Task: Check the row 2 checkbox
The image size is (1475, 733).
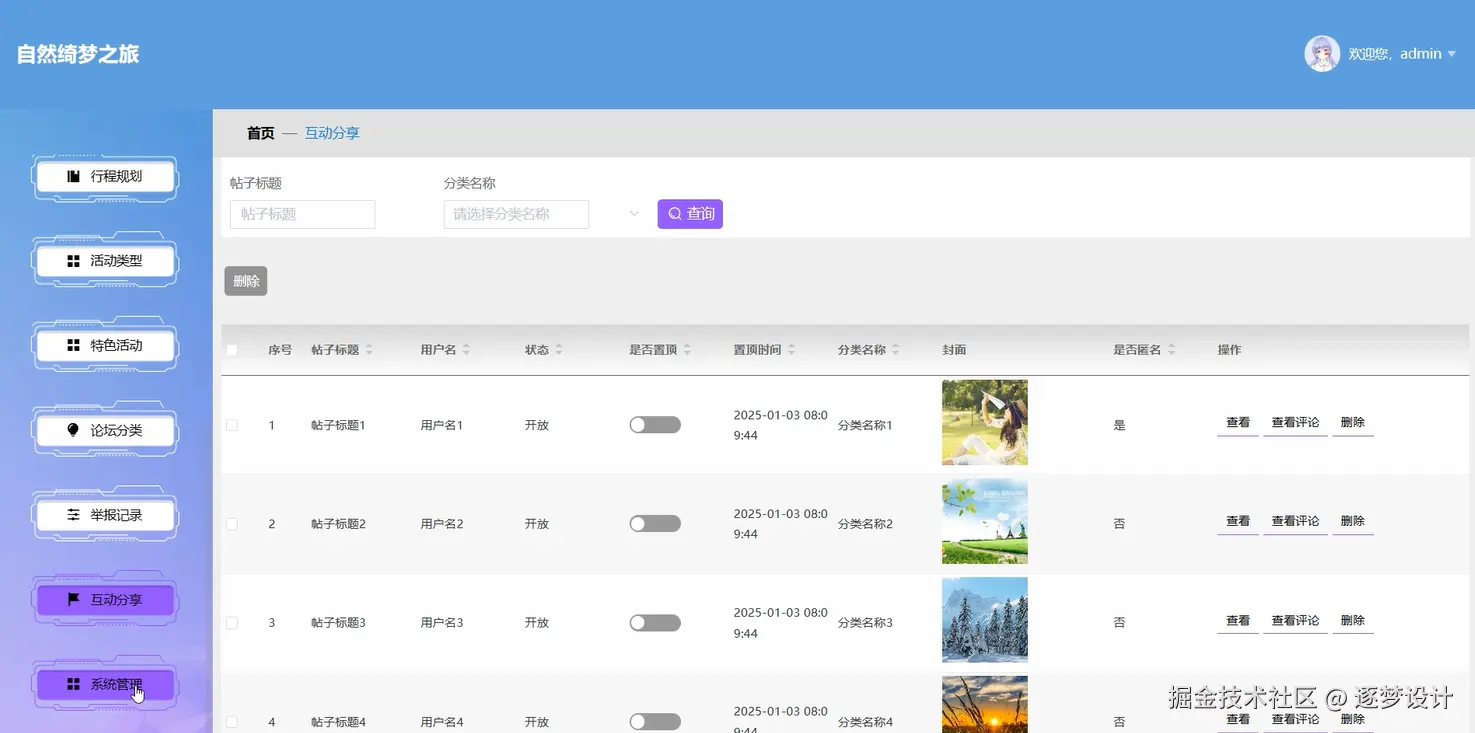Action: tap(232, 524)
